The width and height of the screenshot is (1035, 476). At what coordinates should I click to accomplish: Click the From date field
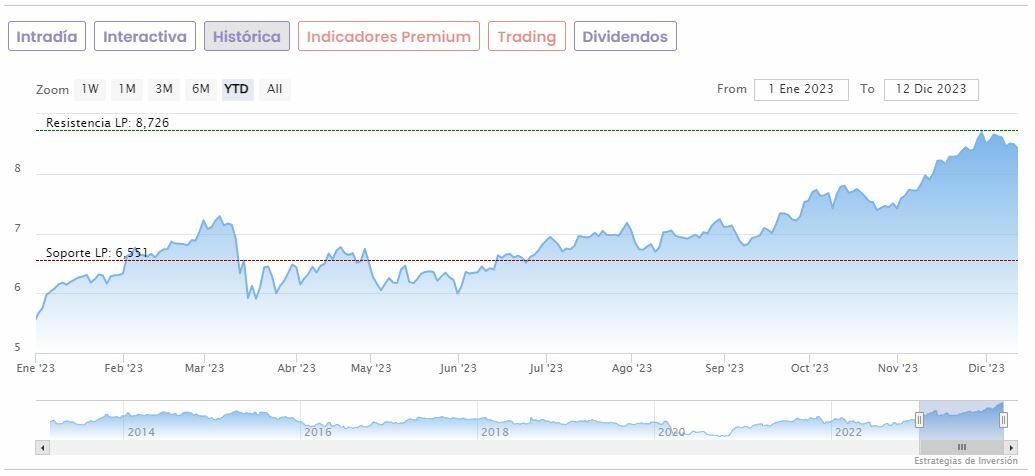click(801, 89)
